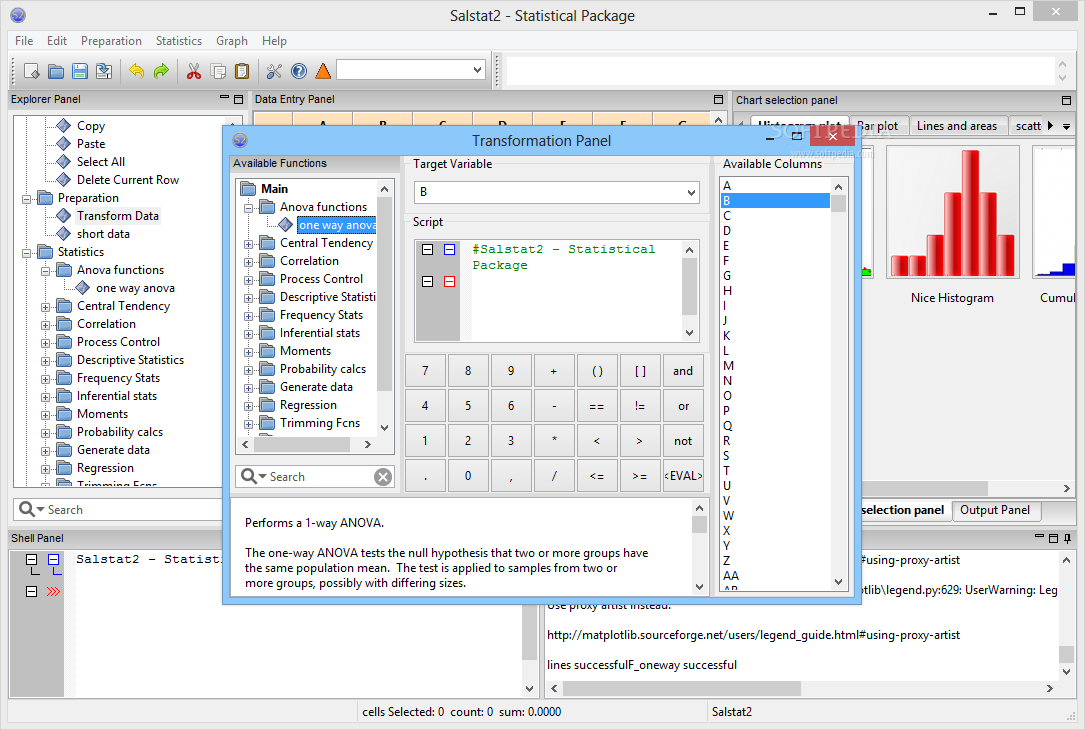The width and height of the screenshot is (1085, 730).
Task: Collapse the Preparation node in Explorer Panel
Action: [x=26, y=199]
